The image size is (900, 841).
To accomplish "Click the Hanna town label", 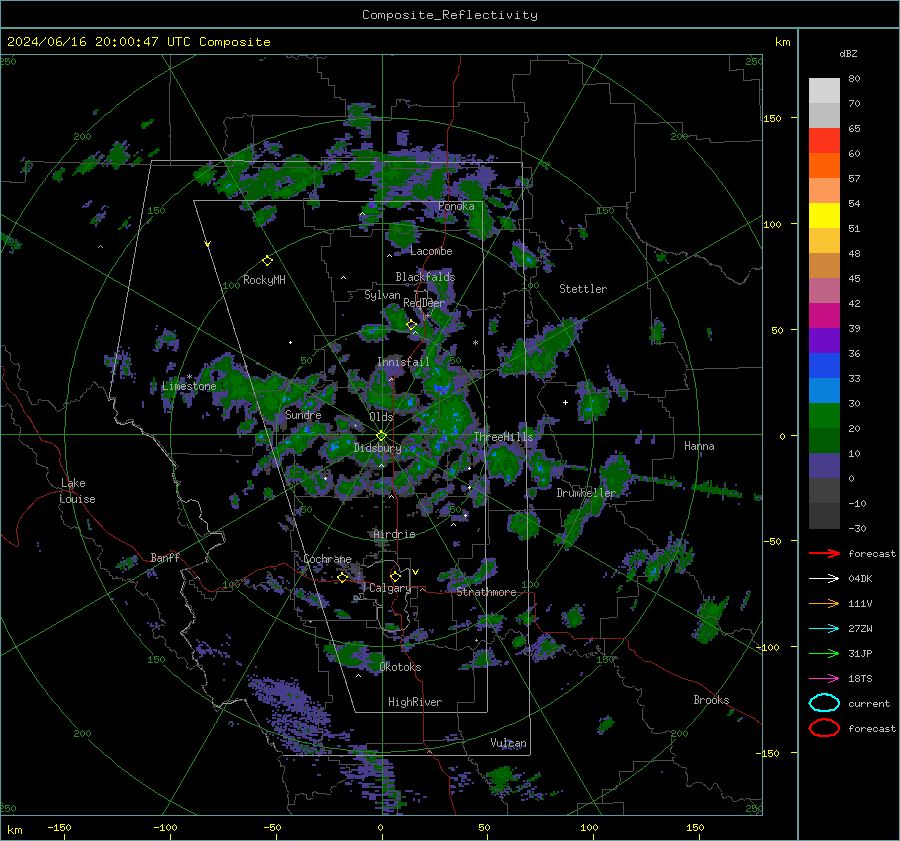I will coord(699,446).
